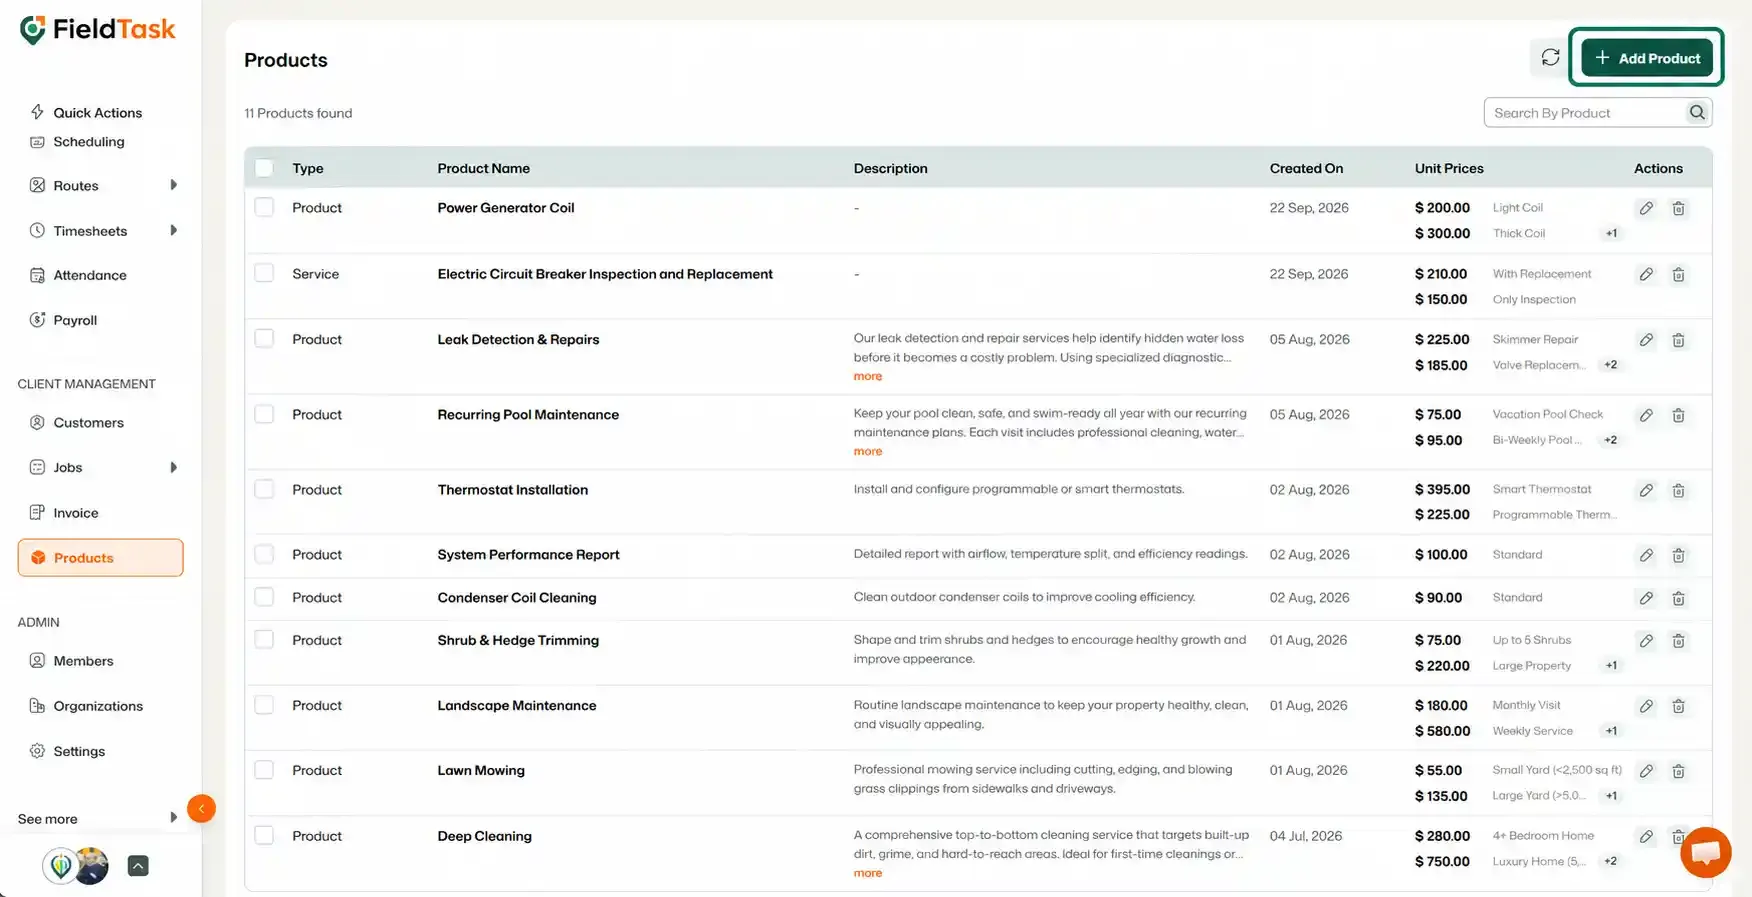Viewport: 1752px width, 897px height.
Task: Collapse sidebar with orange arrow button
Action: click(x=201, y=808)
